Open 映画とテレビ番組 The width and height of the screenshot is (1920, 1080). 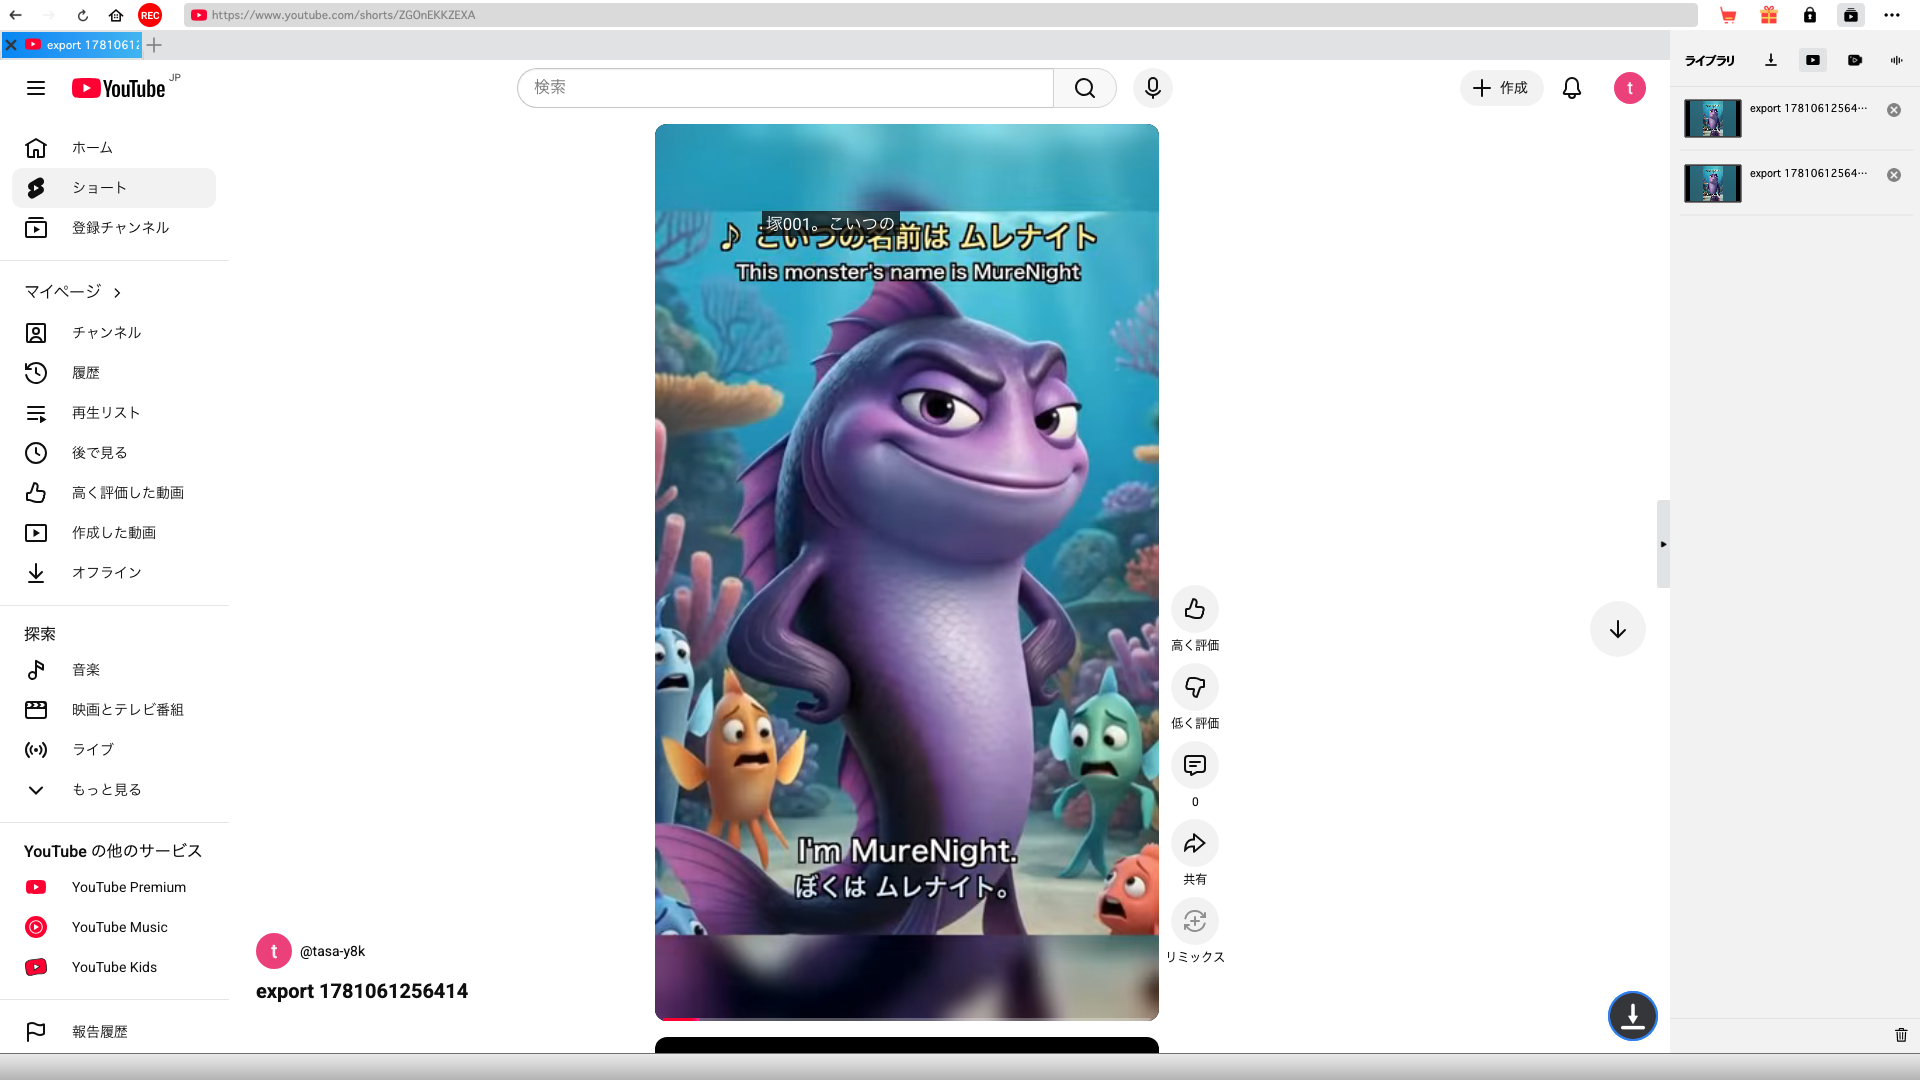coord(114,710)
